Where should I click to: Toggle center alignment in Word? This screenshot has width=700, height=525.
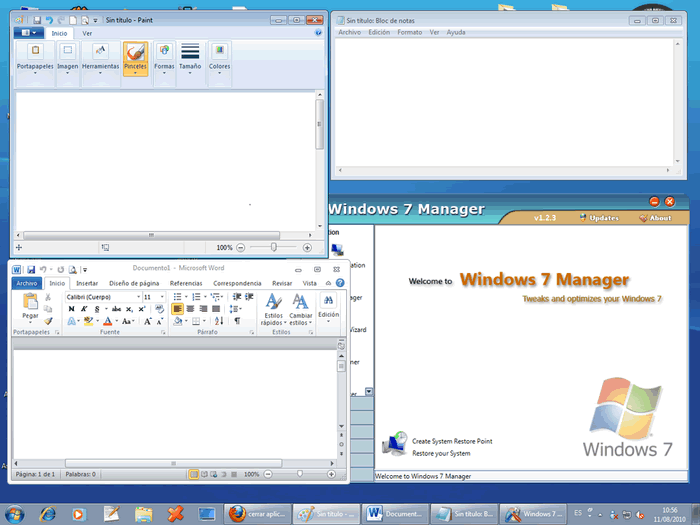(x=190, y=309)
